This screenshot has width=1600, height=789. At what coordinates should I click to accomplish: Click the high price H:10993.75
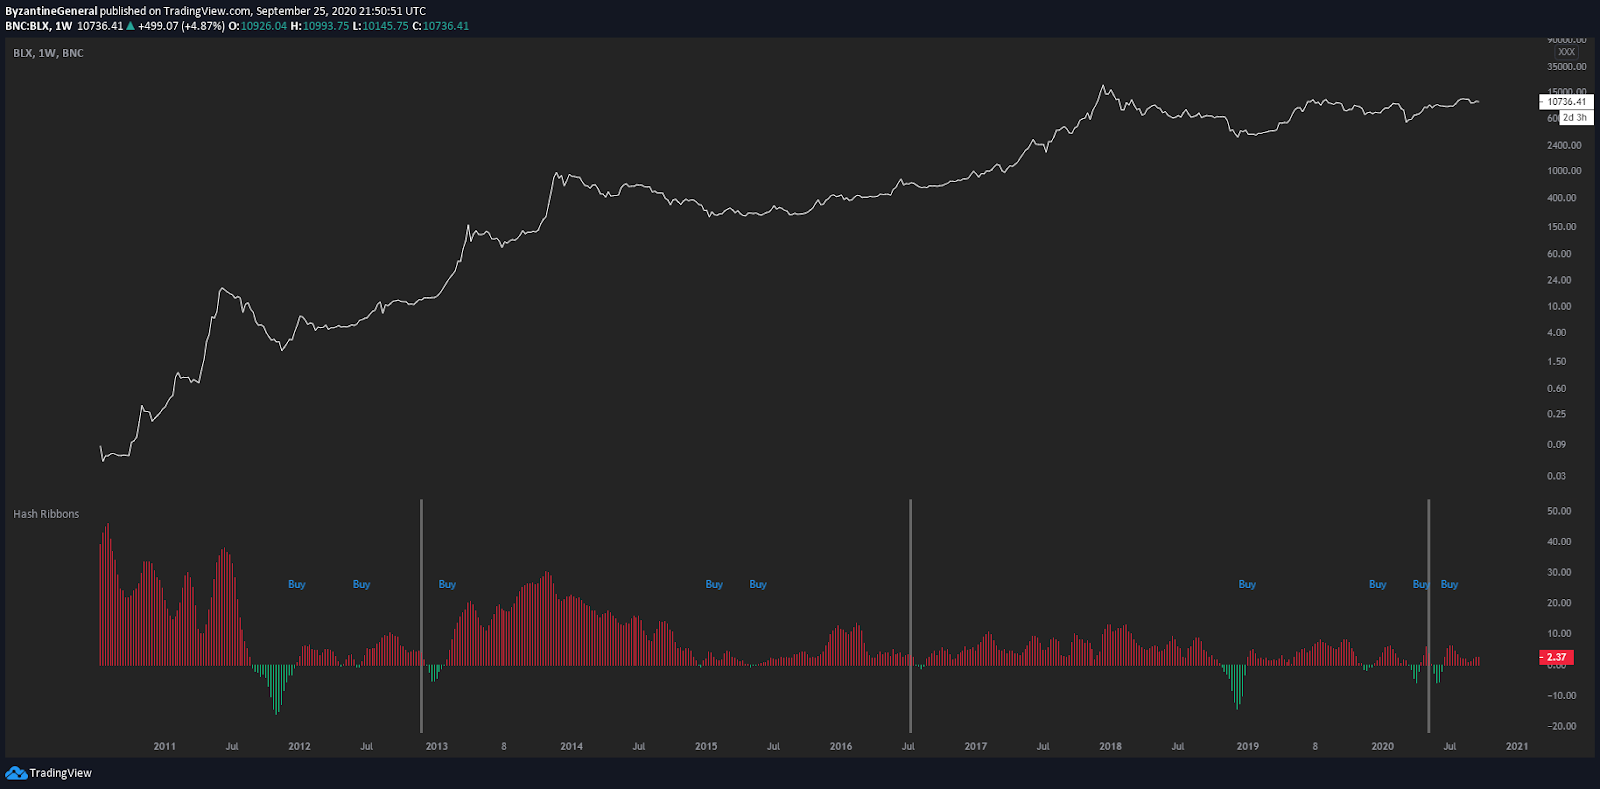coord(320,26)
